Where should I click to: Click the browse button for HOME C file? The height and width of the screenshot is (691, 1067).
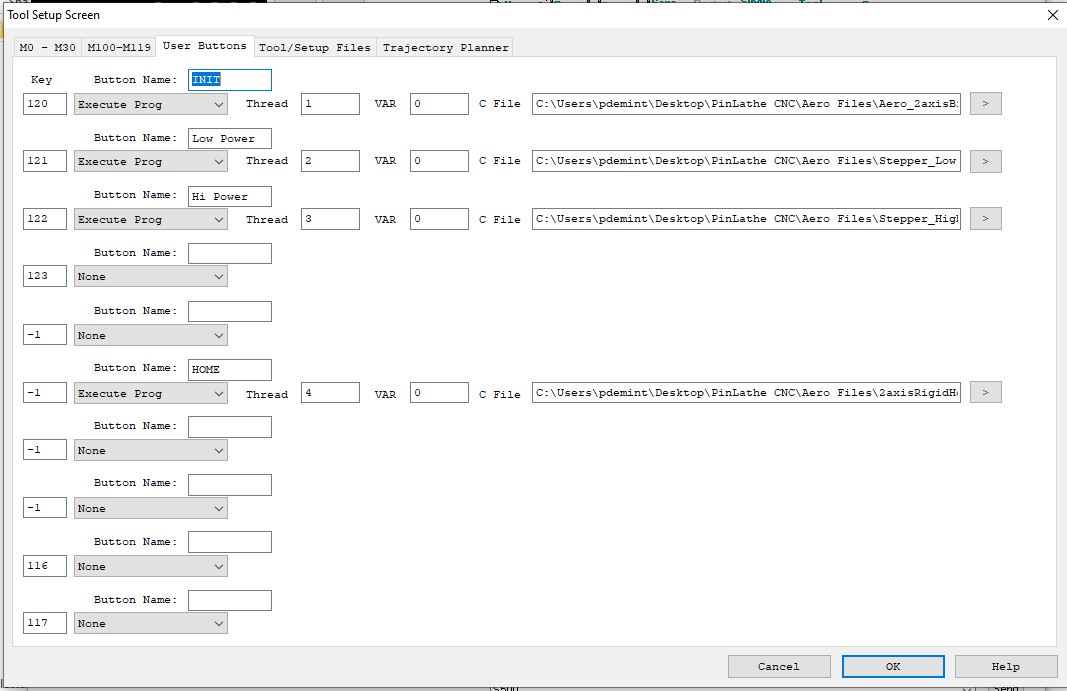pos(985,393)
